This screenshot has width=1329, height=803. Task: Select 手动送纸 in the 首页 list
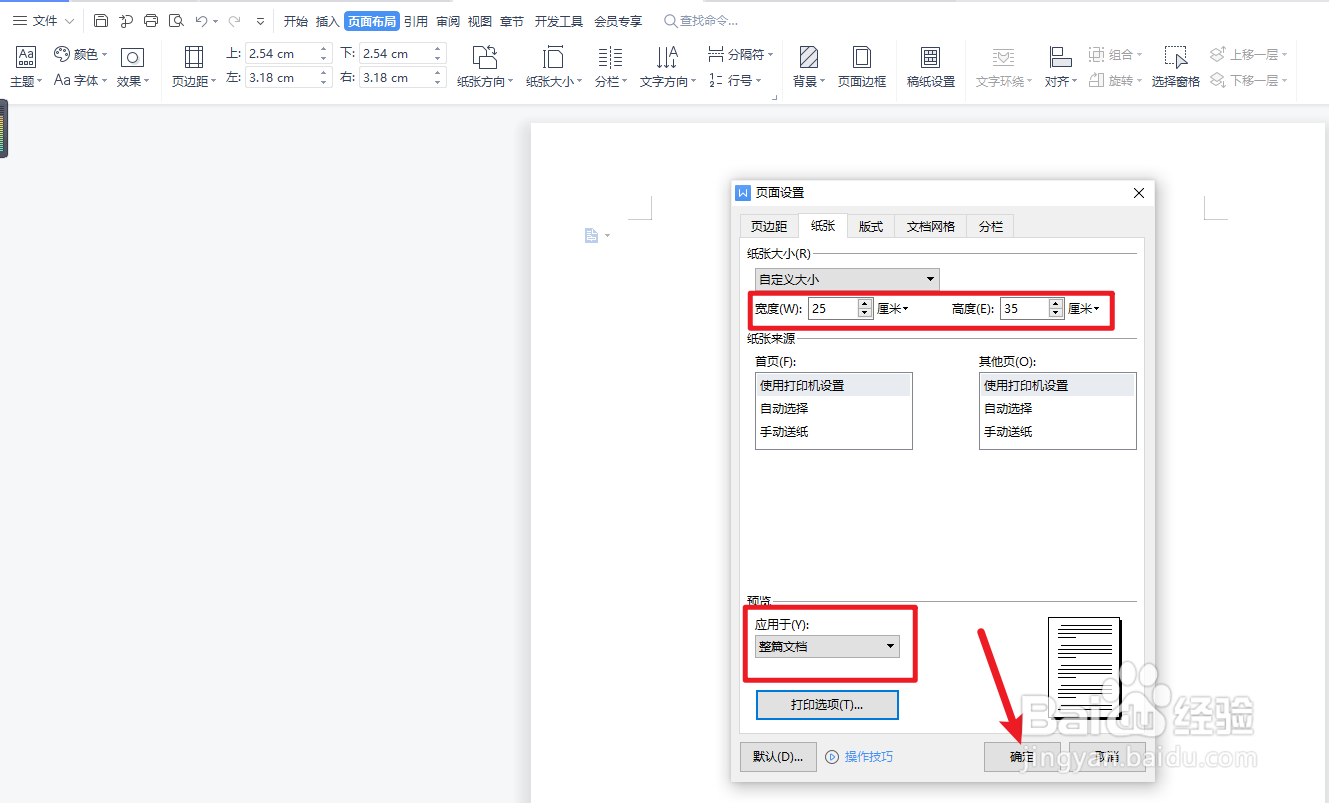[x=786, y=431]
